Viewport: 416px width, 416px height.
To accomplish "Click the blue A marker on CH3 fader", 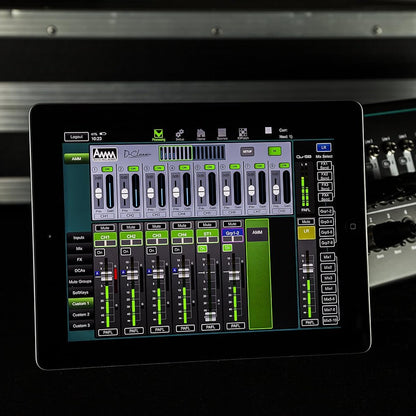I will coord(149,271).
